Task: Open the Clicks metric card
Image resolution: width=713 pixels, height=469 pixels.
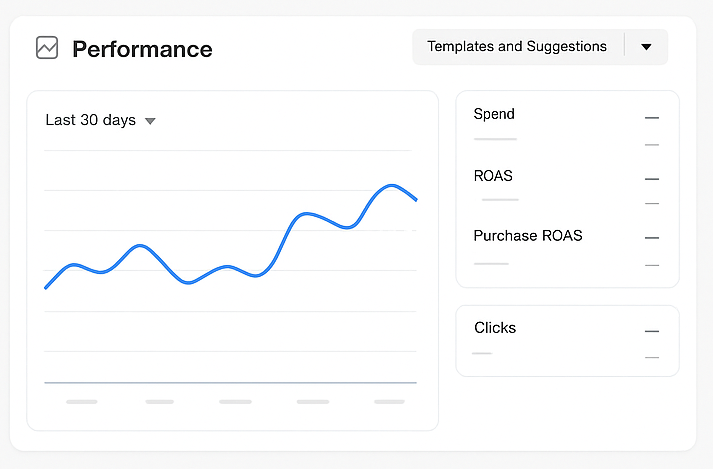Action: click(567, 340)
